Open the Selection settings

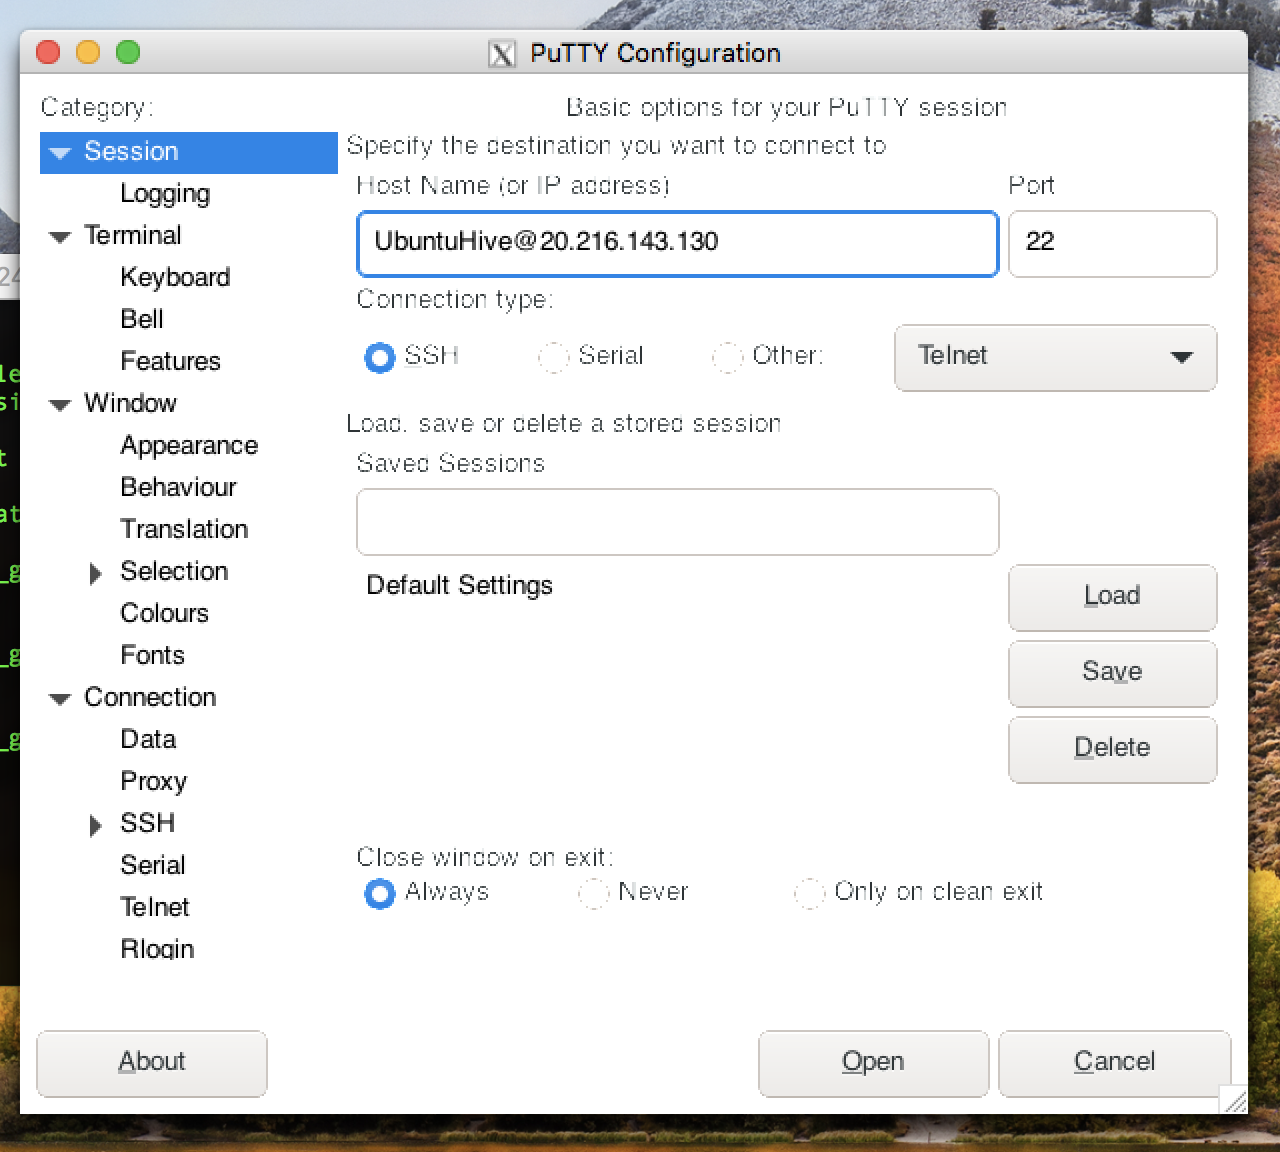point(174,571)
